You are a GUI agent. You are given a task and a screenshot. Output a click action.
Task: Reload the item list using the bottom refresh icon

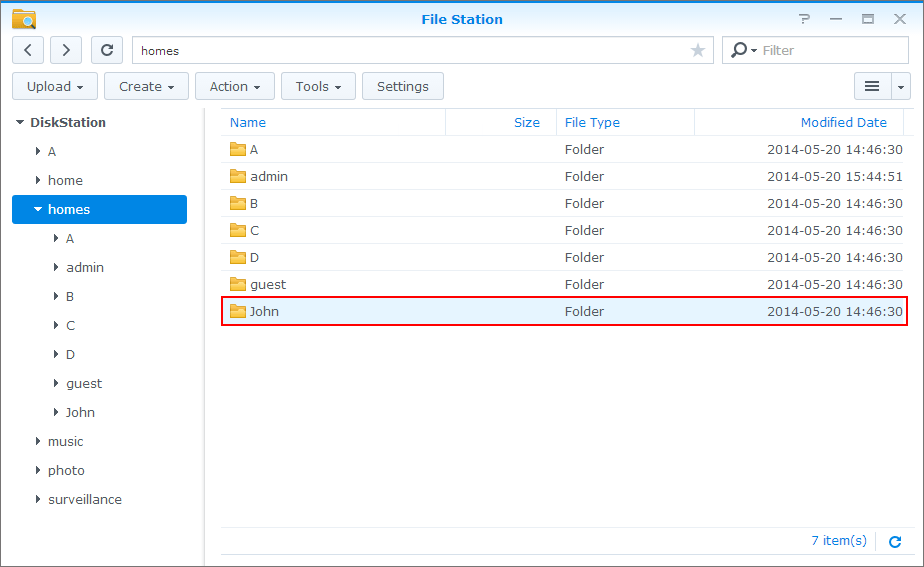click(x=895, y=542)
